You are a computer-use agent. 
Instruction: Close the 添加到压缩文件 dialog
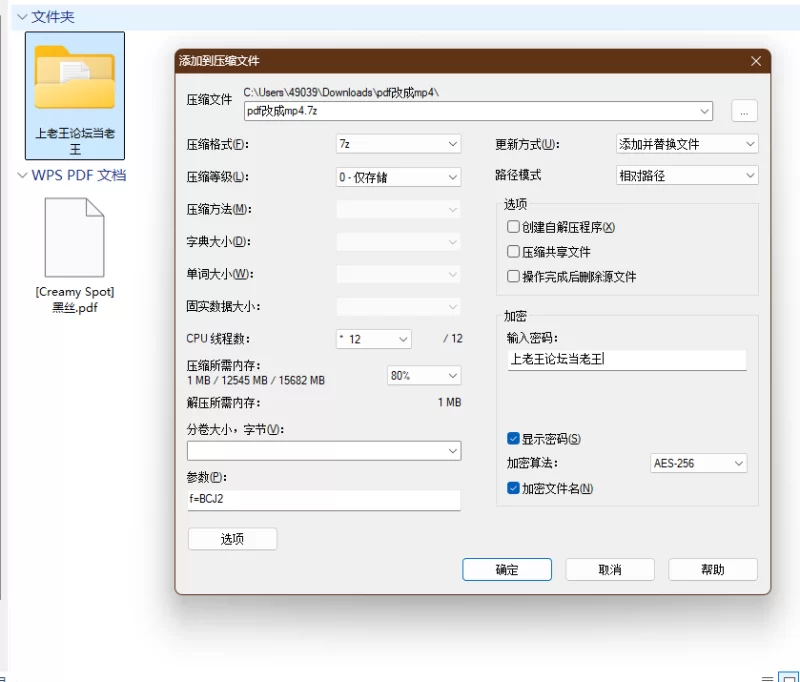coord(756,61)
